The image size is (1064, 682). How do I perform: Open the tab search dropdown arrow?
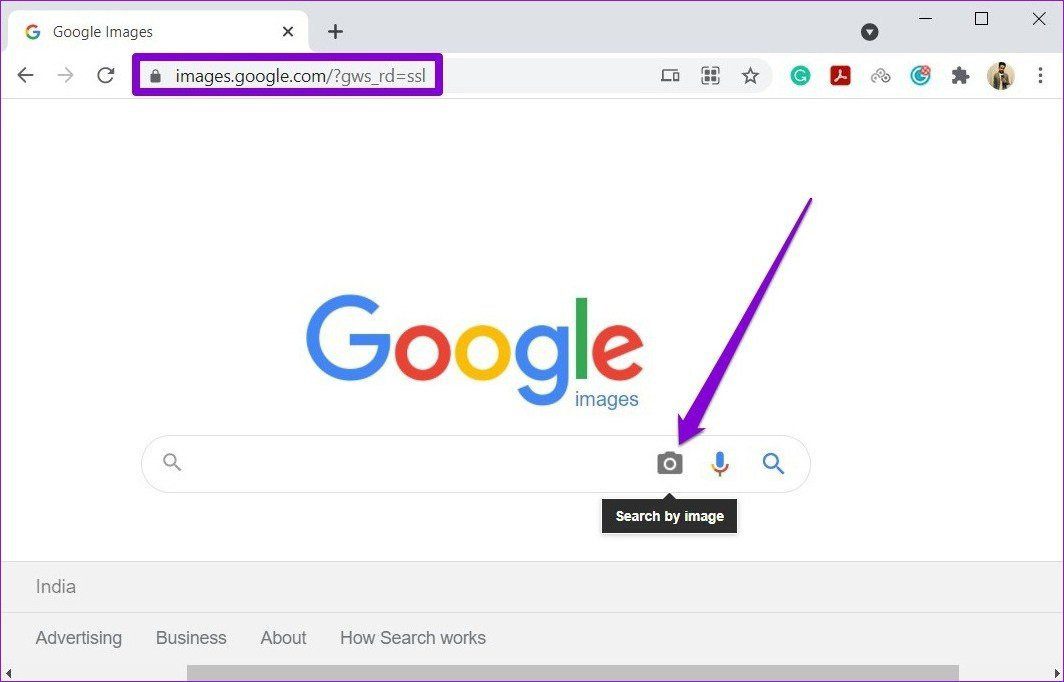869,32
